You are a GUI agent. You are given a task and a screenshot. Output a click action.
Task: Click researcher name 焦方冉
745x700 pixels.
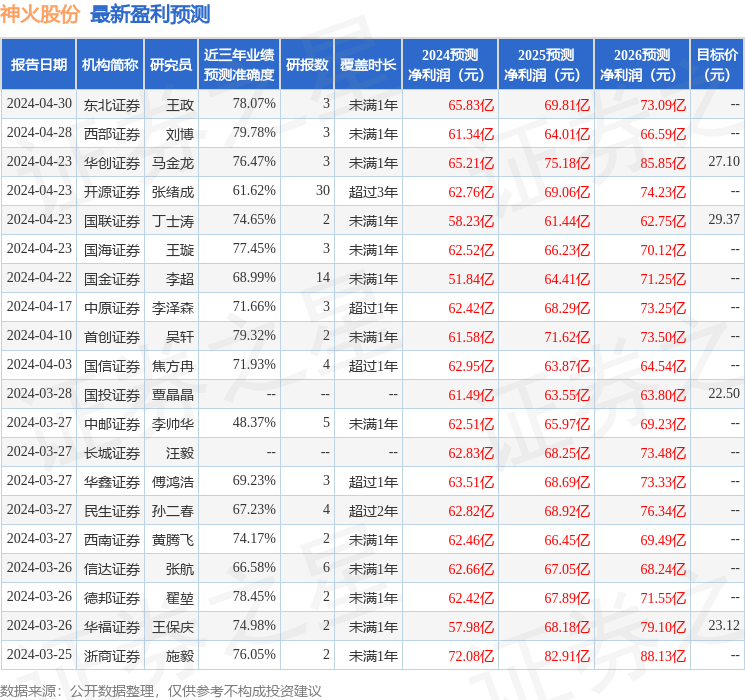(173, 366)
